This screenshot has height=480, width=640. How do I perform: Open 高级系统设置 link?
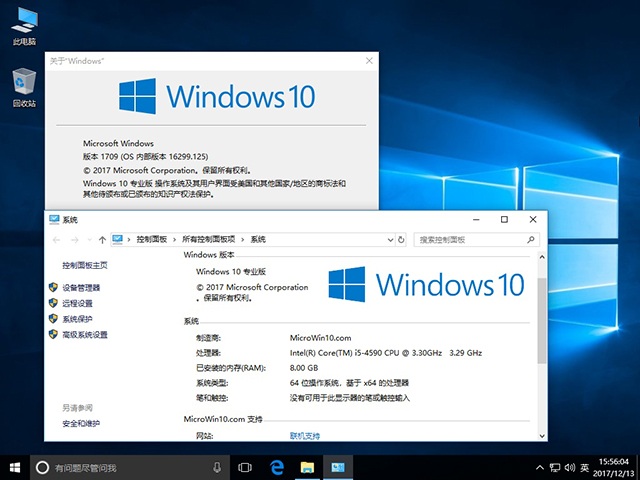[84, 335]
